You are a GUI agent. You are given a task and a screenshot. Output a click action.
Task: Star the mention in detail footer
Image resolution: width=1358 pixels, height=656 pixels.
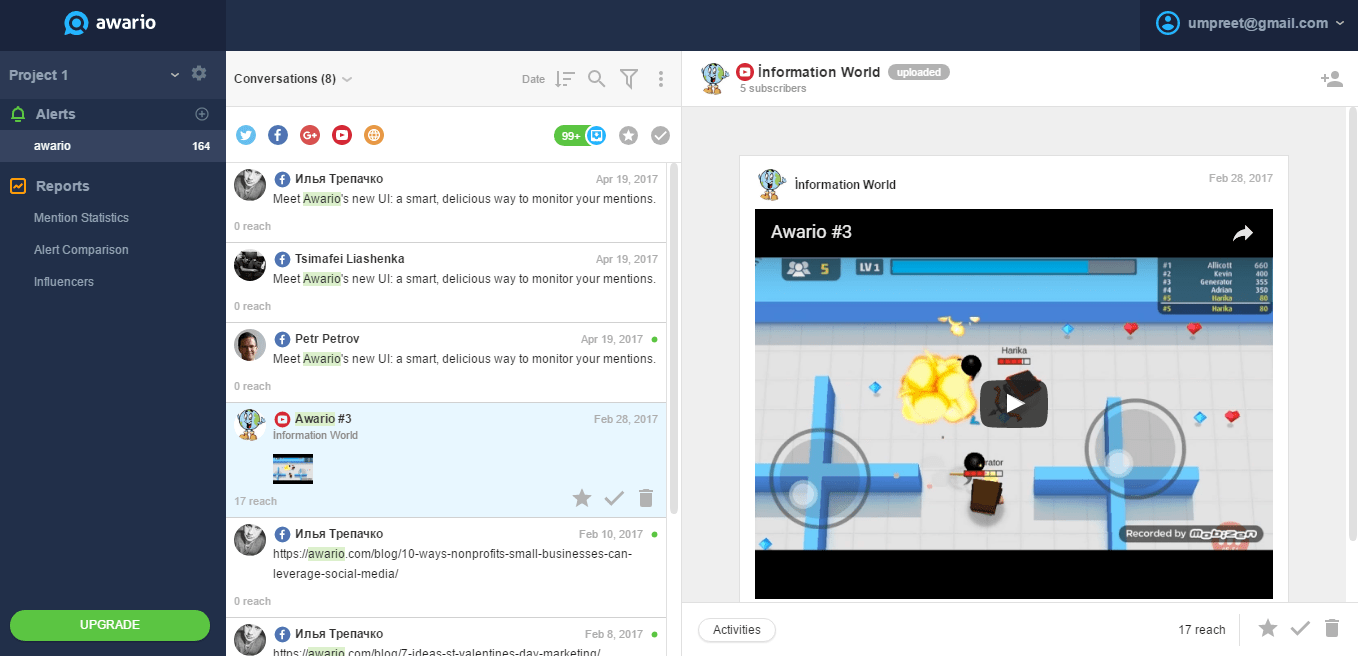pyautogui.click(x=1268, y=628)
